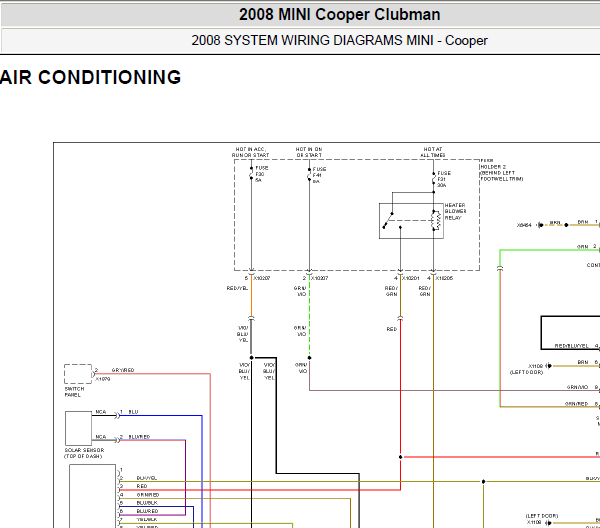This screenshot has height=528, width=600.
Task: Select the FUSE F41 5A label
Action: (x=319, y=175)
